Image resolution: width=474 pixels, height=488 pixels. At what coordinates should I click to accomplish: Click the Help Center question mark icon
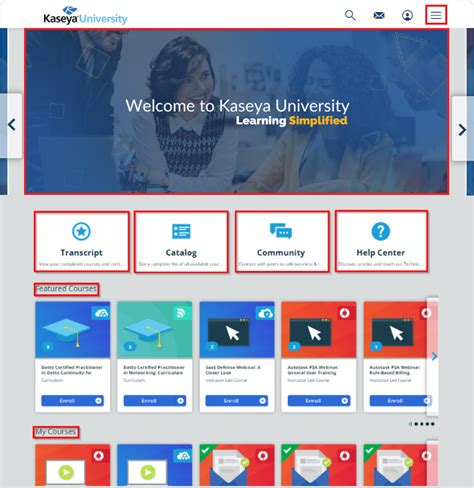[x=381, y=231]
